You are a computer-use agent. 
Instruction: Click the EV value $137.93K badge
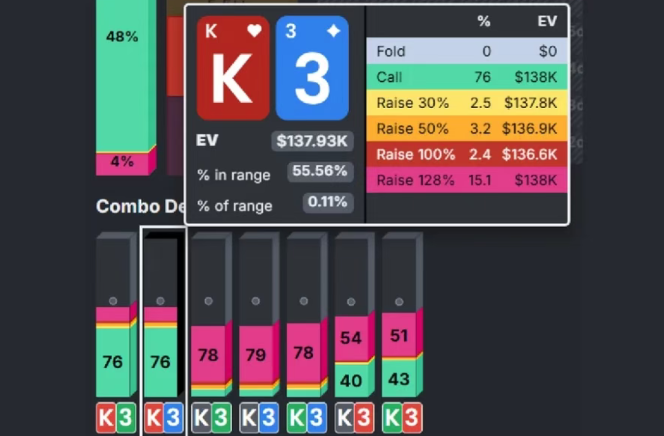coord(312,141)
